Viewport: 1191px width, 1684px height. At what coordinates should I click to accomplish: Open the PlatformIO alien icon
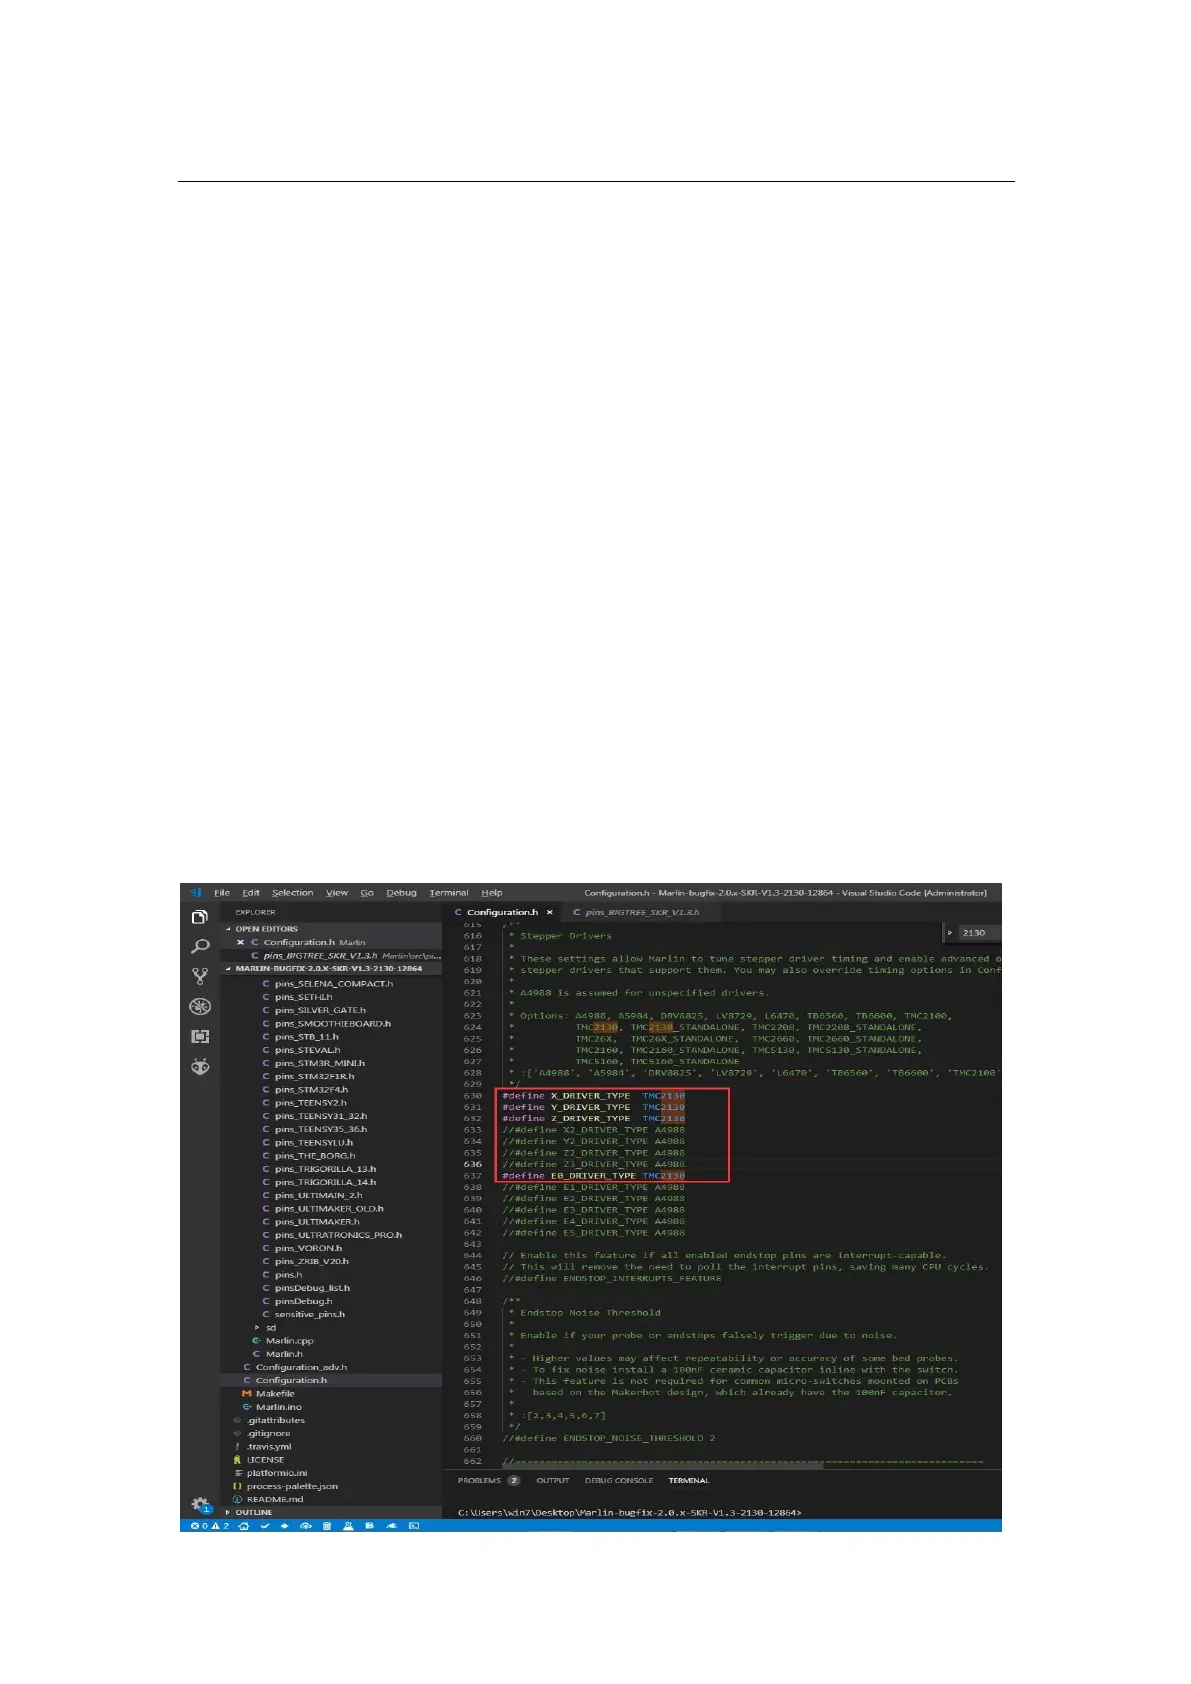tap(200, 1067)
